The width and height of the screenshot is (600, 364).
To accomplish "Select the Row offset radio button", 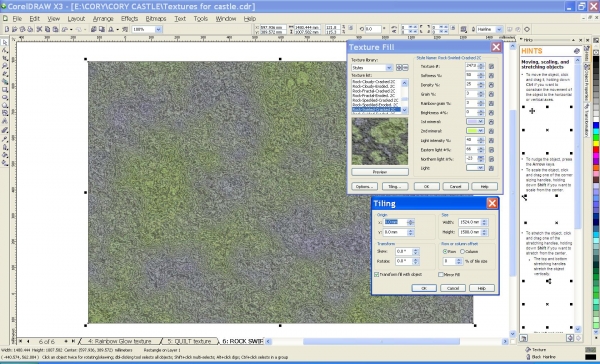I will [x=445, y=251].
